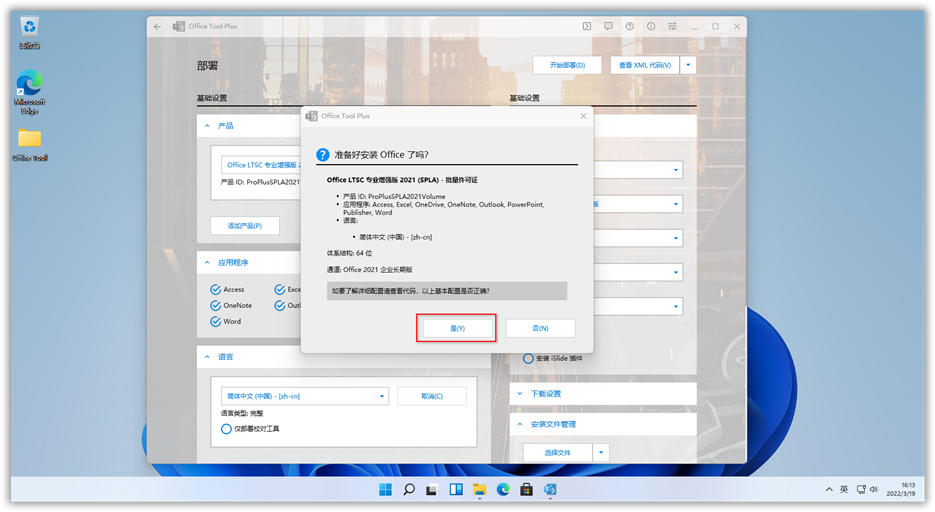Click the 英 input method indicator

coord(844,489)
